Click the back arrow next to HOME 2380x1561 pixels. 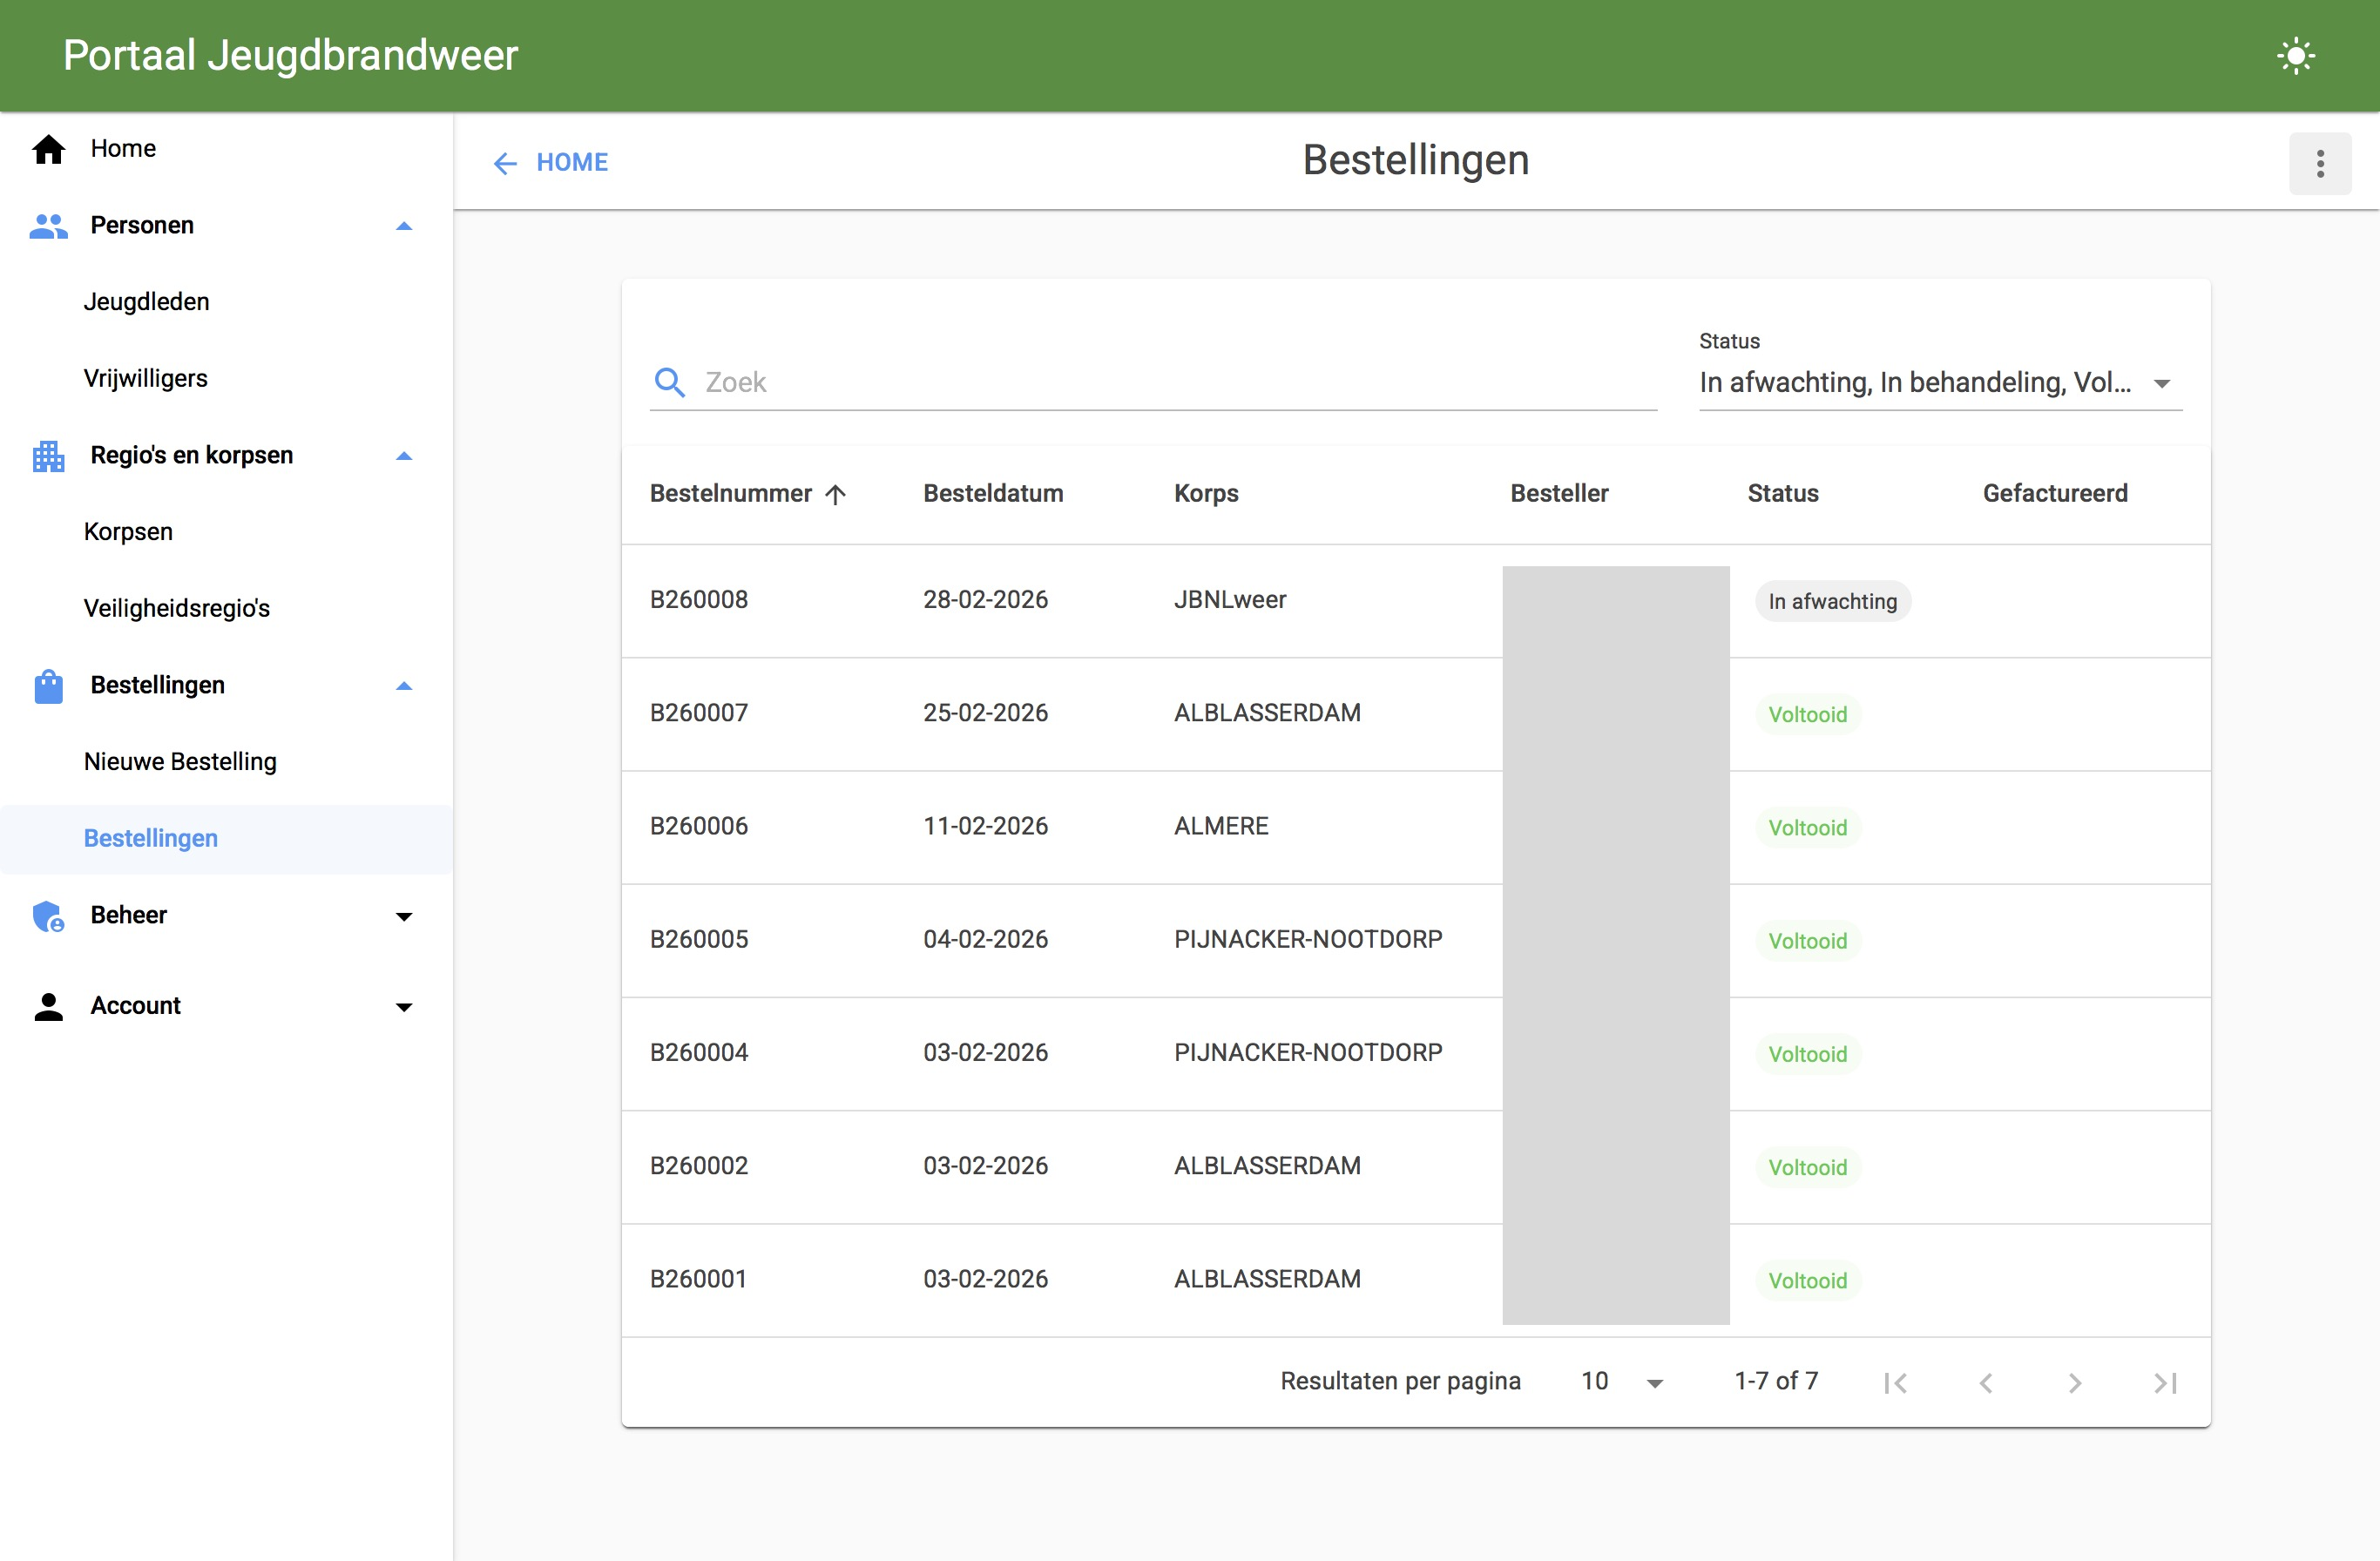point(505,163)
